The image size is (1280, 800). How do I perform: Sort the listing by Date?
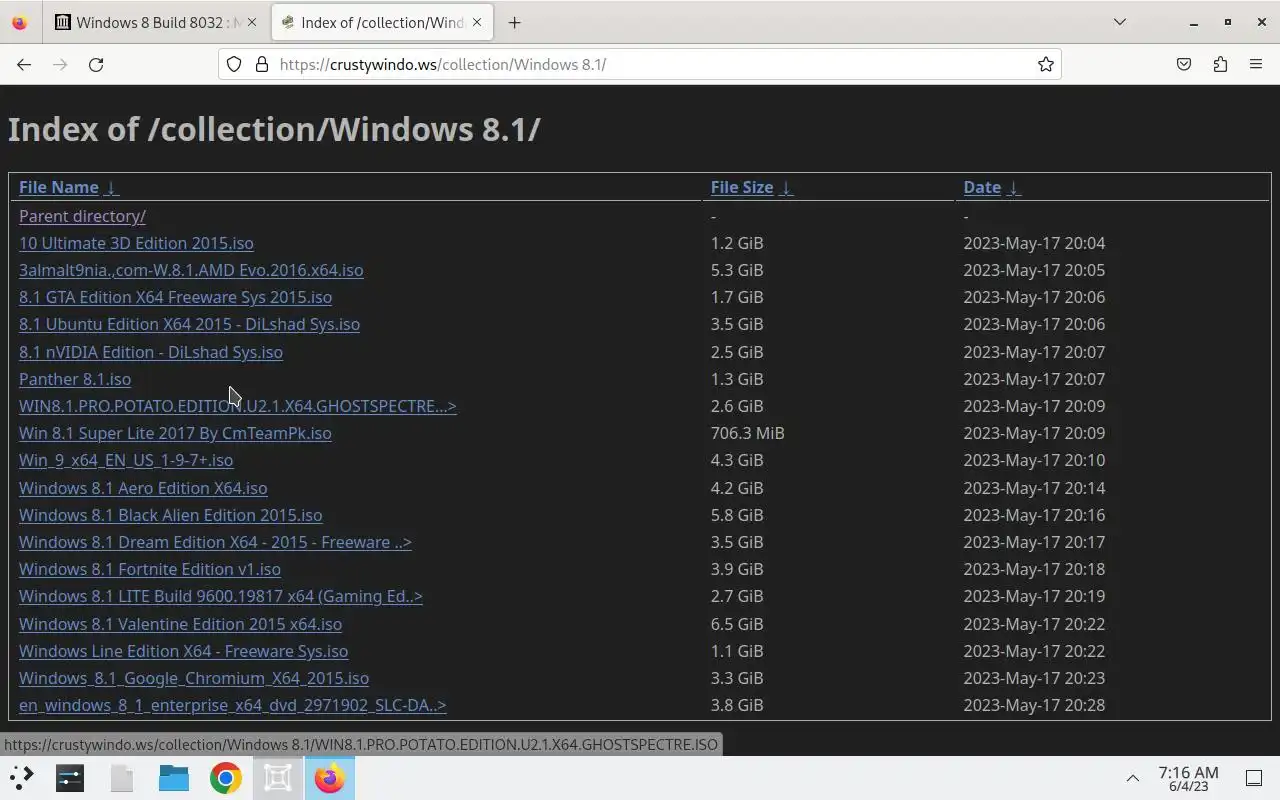point(982,187)
